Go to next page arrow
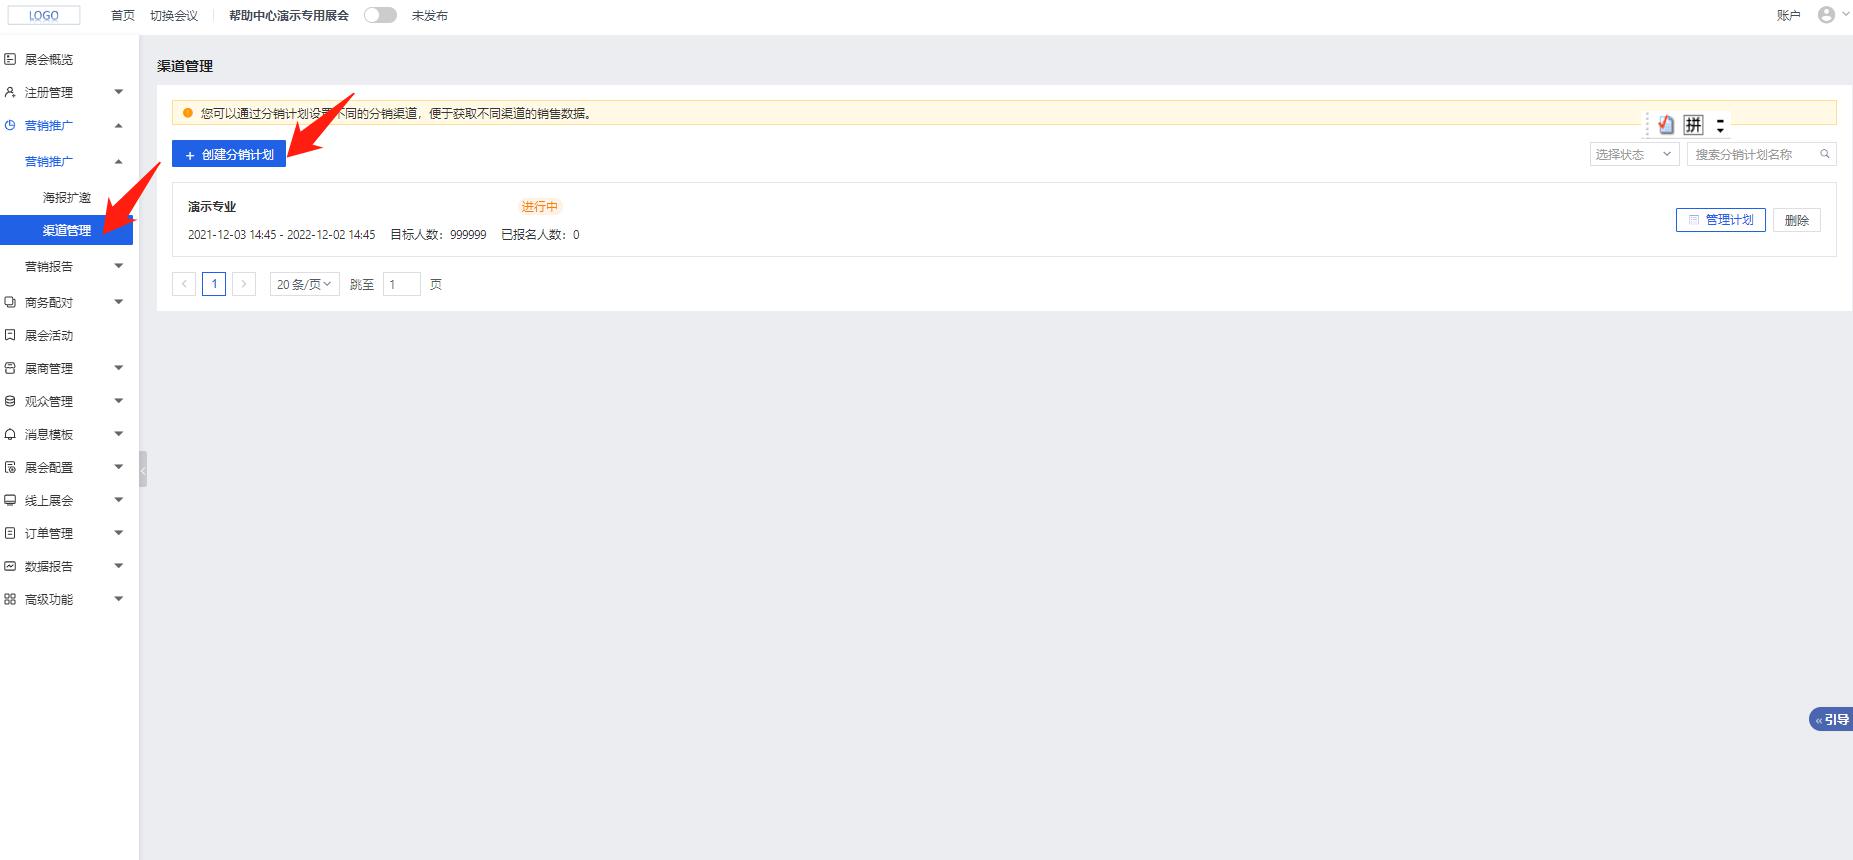 click(243, 284)
